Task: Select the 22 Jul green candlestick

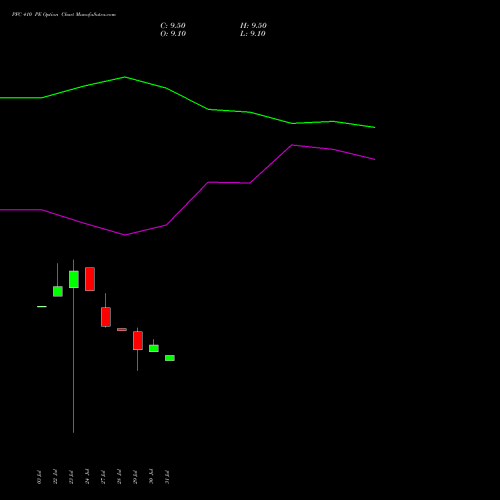Action: point(58,291)
